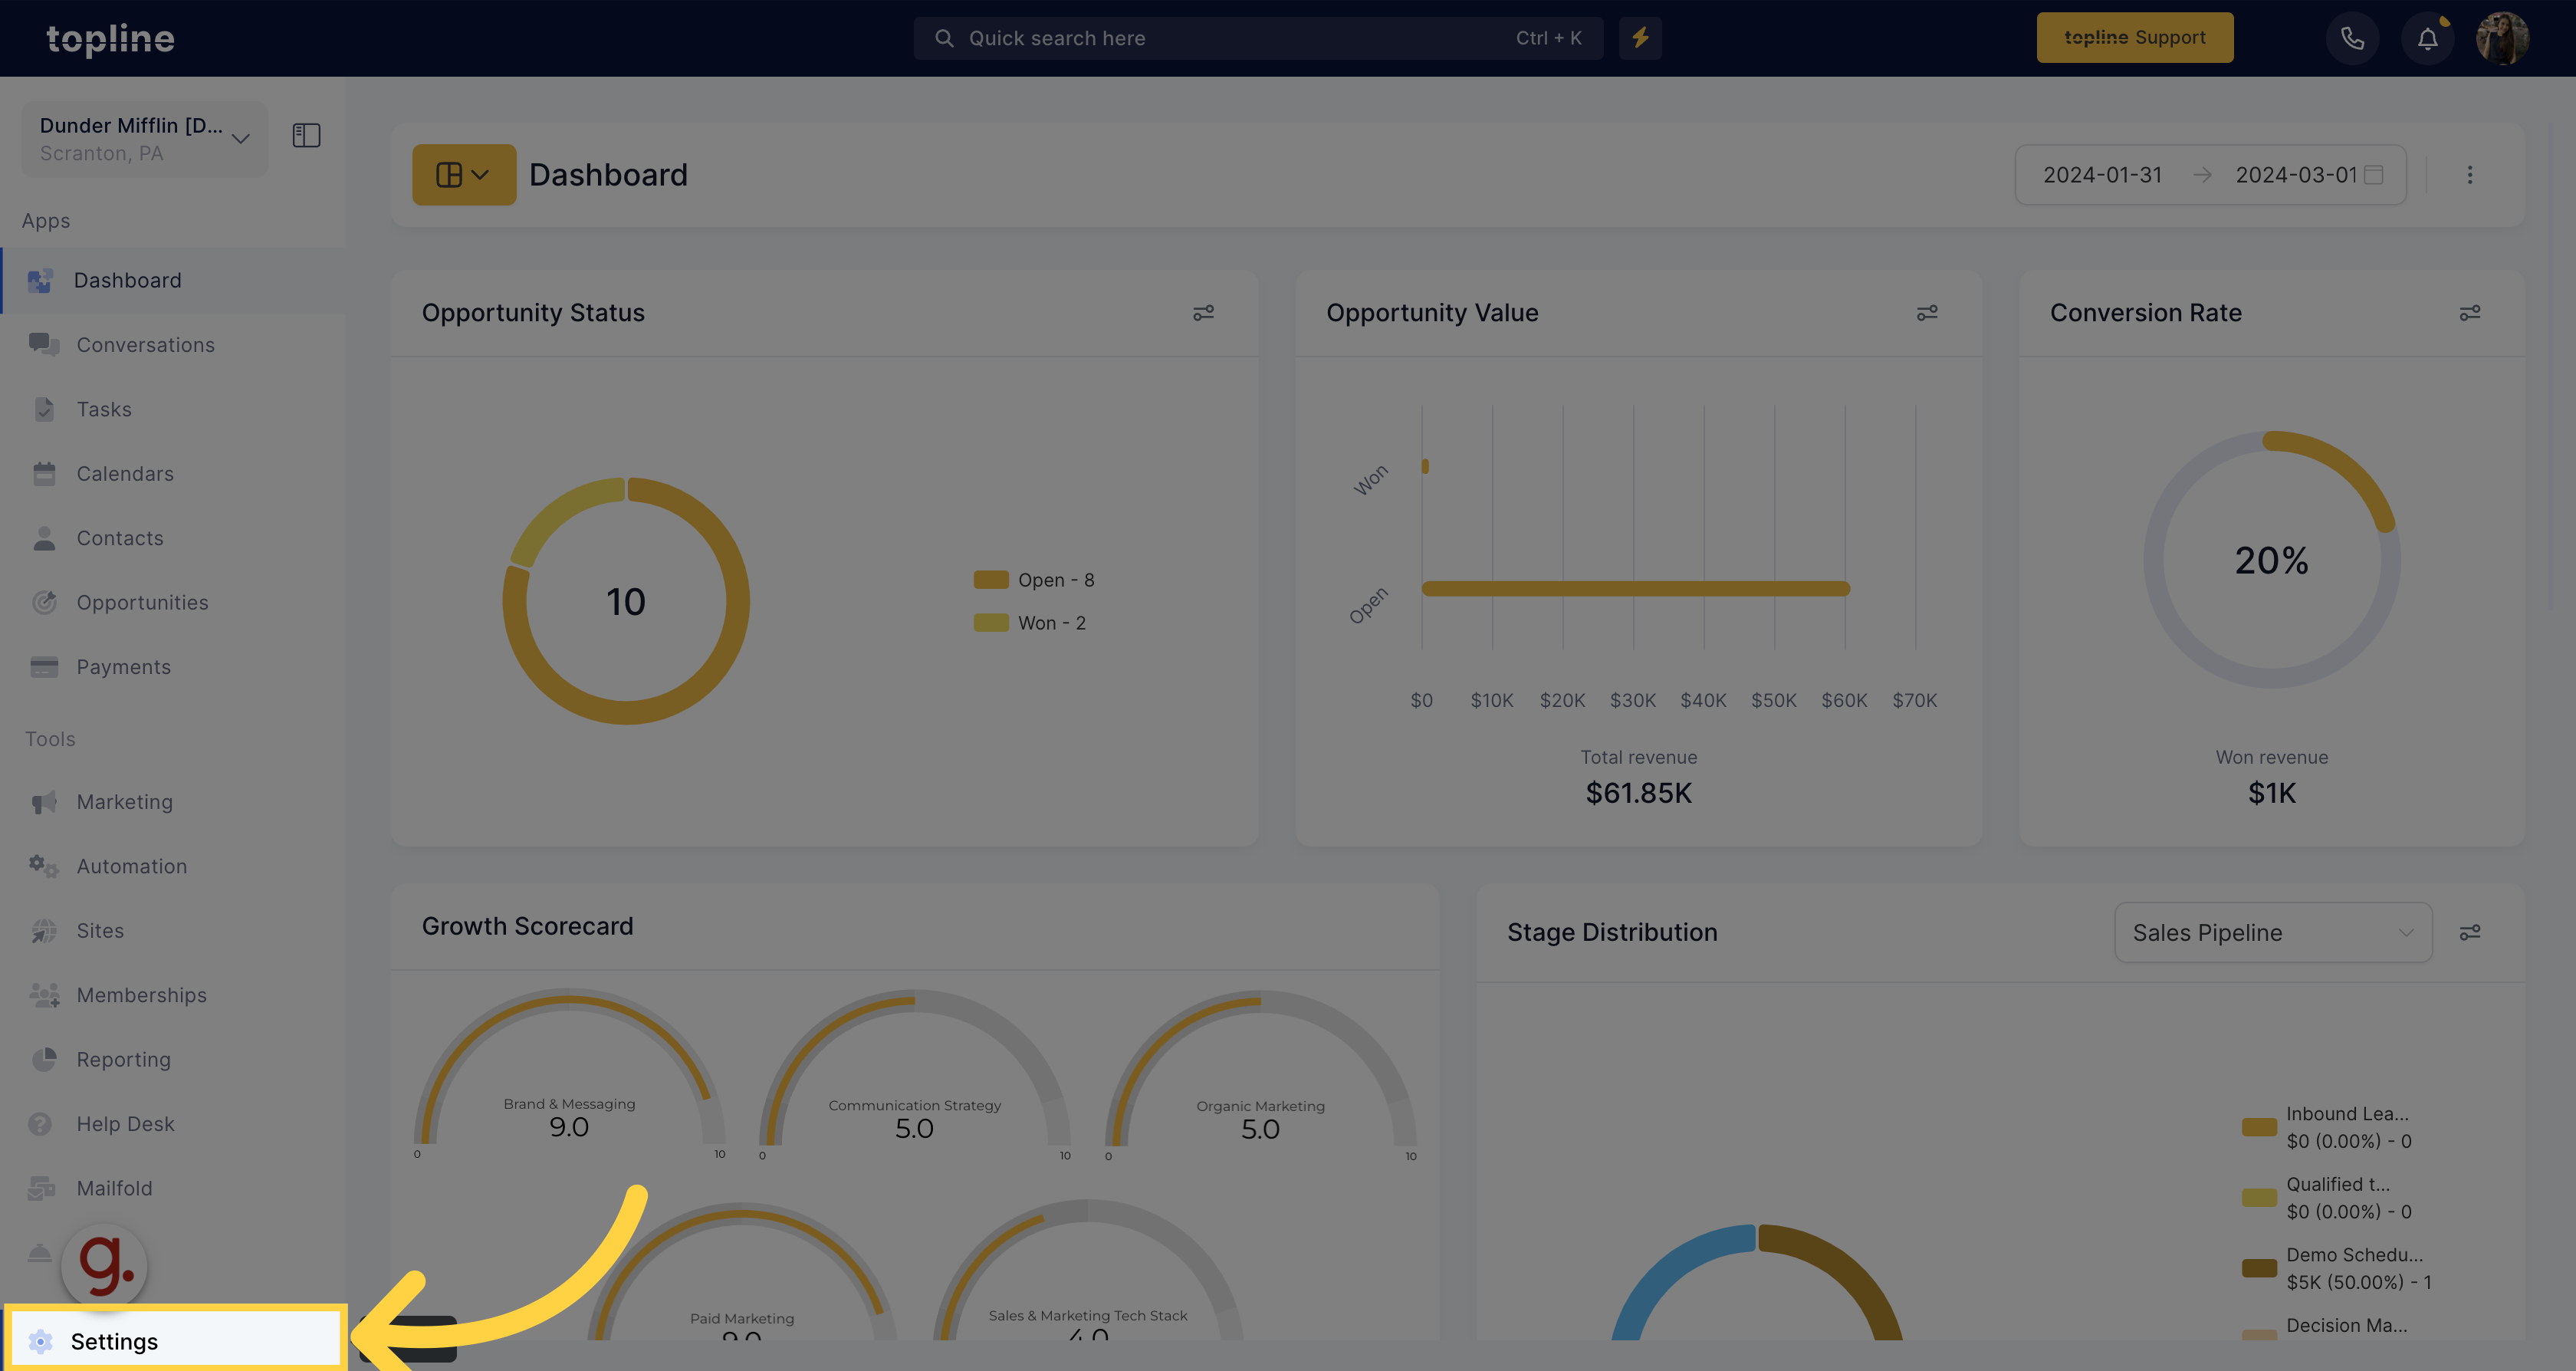Click the Mailfold icon
Screen dimensions: 2576x1371
(x=42, y=1188)
